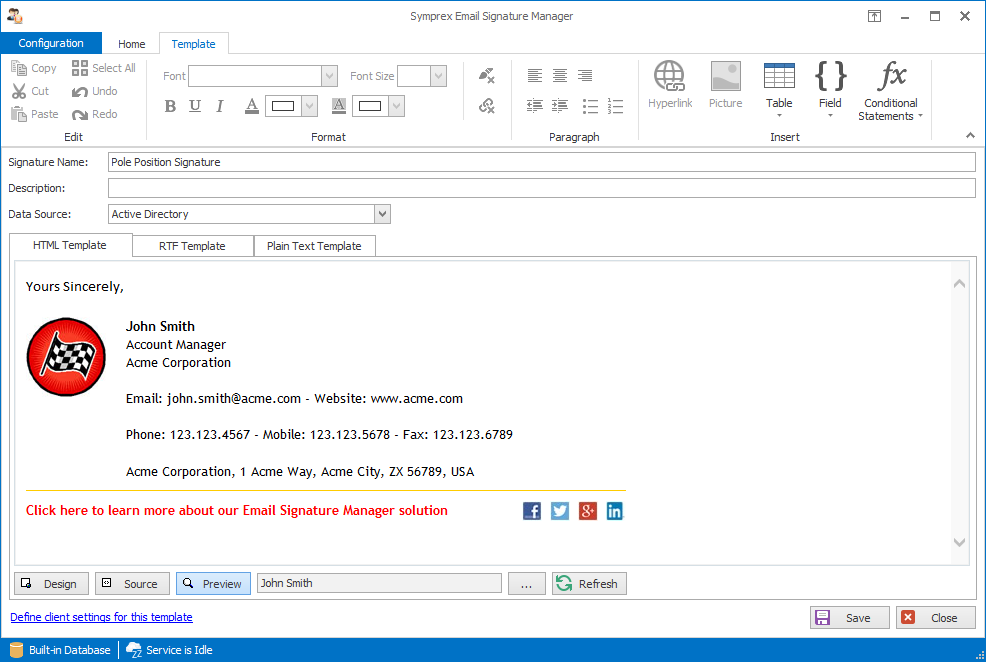Viewport: 986px width, 662px height.
Task: Increase paragraph indent
Action: (x=560, y=106)
